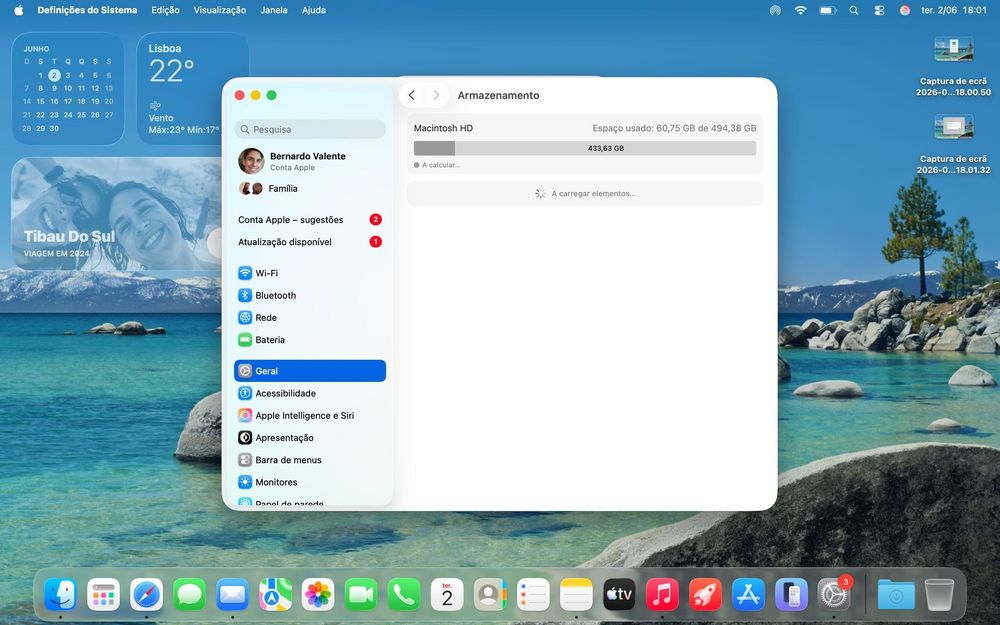
Task: Open Família settings
Action: [x=310, y=188]
